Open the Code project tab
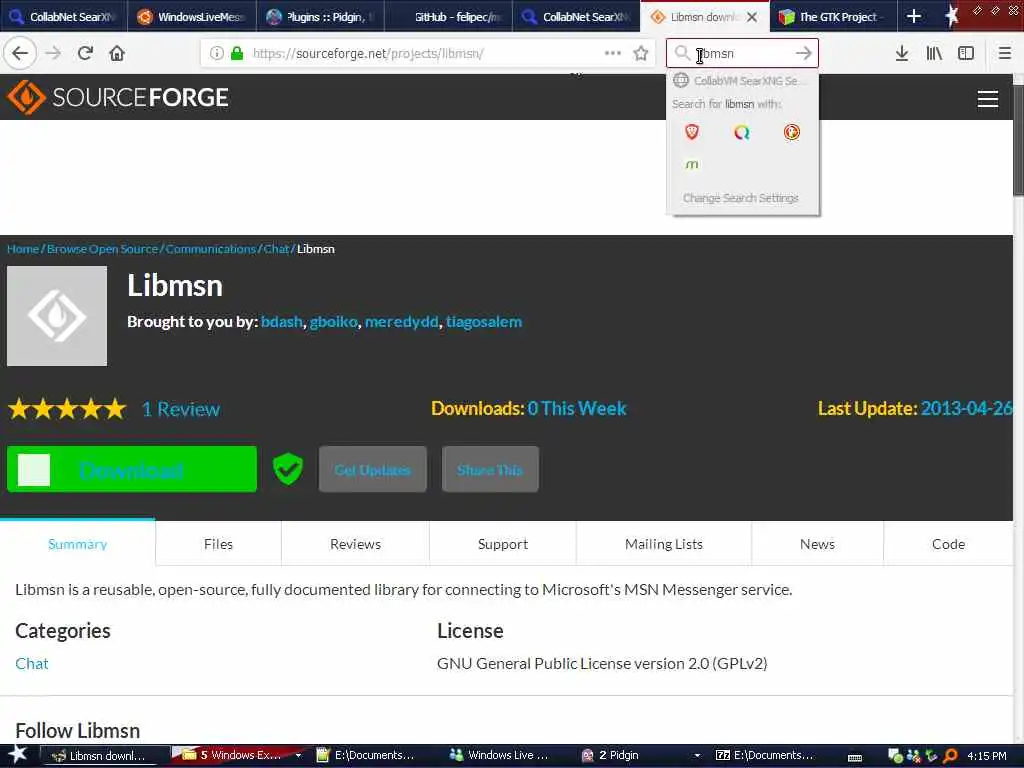The height and width of the screenshot is (768, 1024). pyautogui.click(x=948, y=544)
